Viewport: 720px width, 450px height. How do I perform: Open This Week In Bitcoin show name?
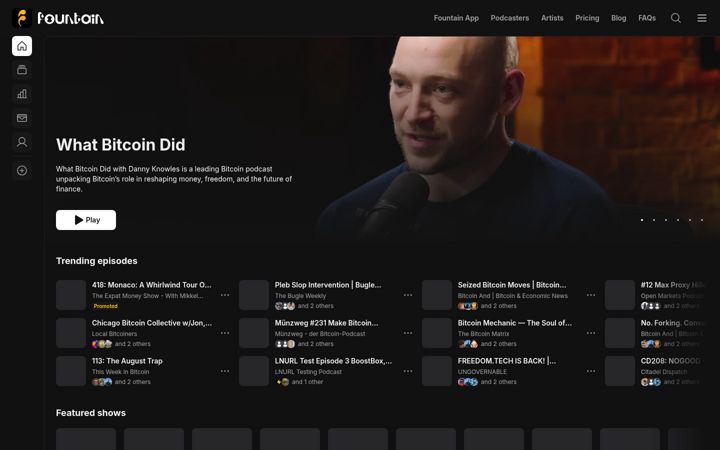point(120,372)
